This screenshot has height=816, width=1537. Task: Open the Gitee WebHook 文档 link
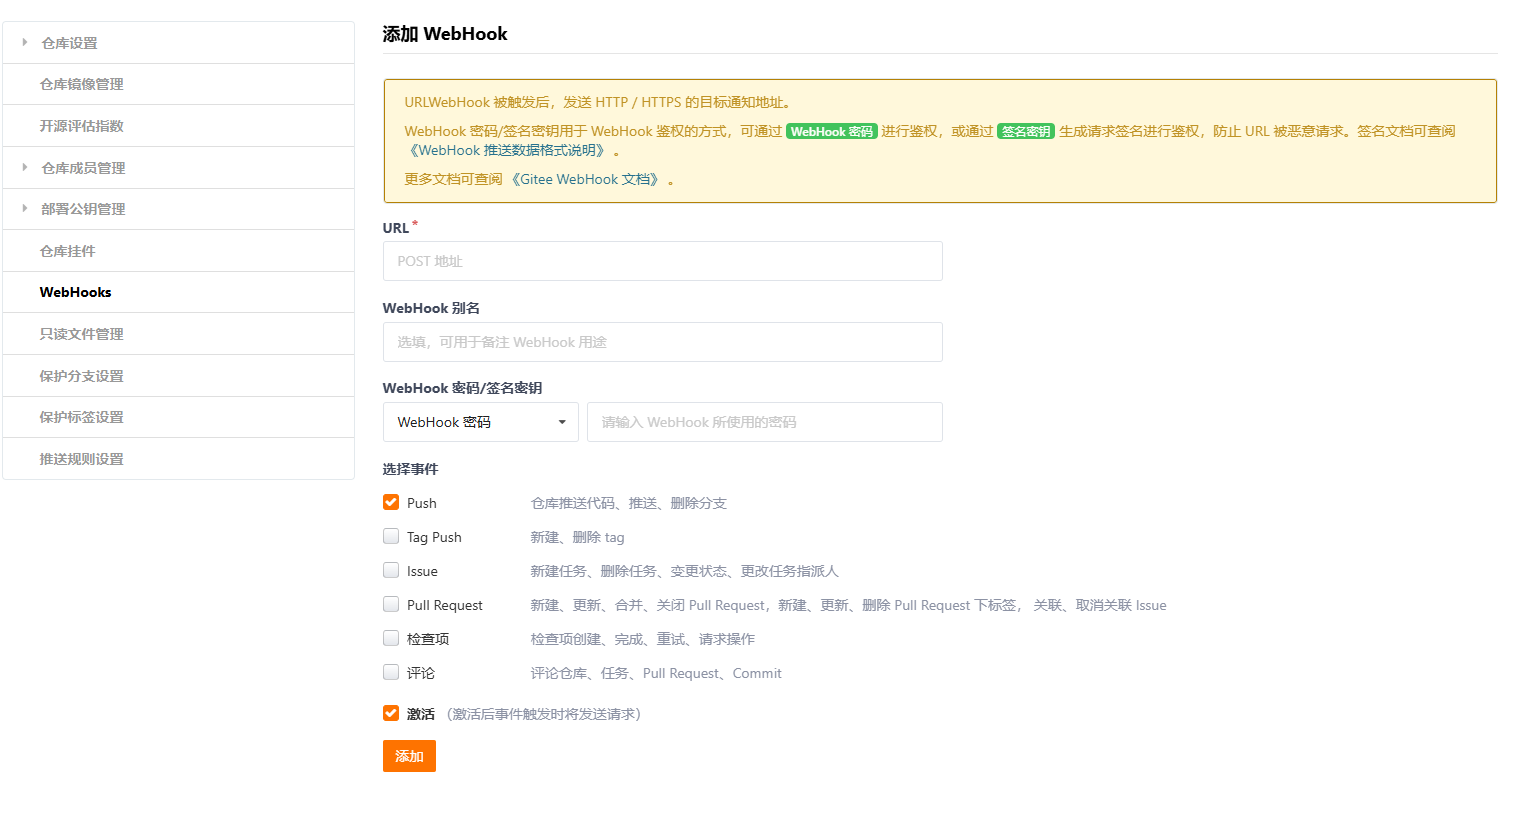(587, 179)
